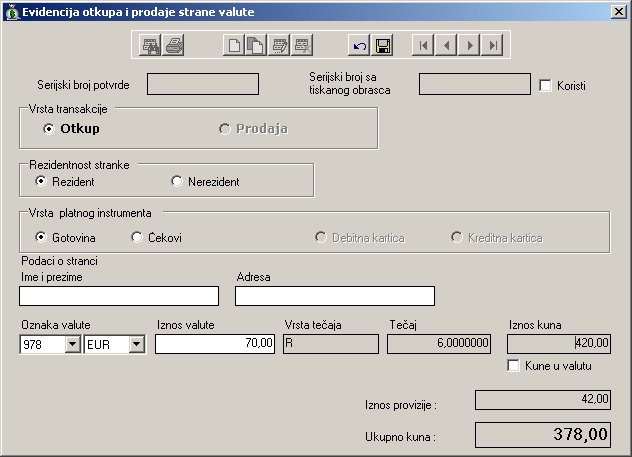
Task: Go to the first record
Action: pyautogui.click(x=424, y=45)
